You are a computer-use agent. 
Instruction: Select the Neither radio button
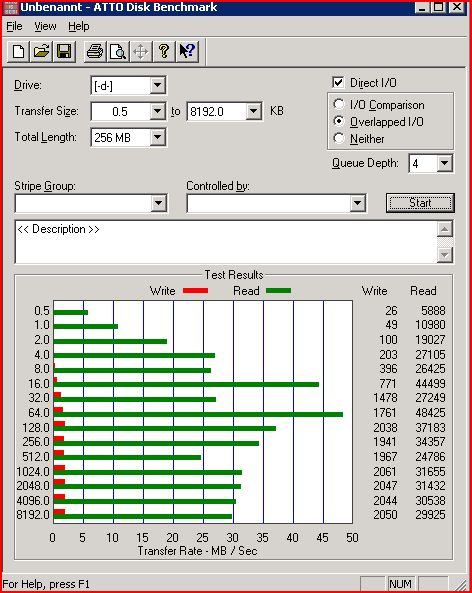(338, 138)
